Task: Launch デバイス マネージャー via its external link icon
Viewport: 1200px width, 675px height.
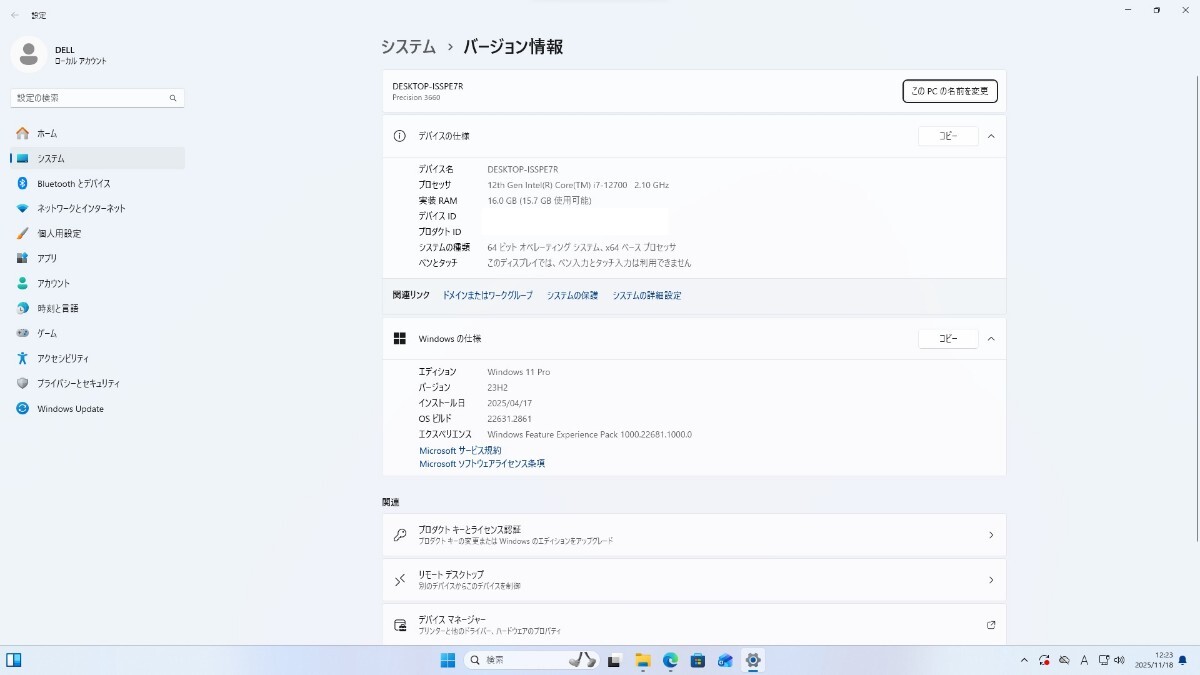Action: pyautogui.click(x=991, y=624)
